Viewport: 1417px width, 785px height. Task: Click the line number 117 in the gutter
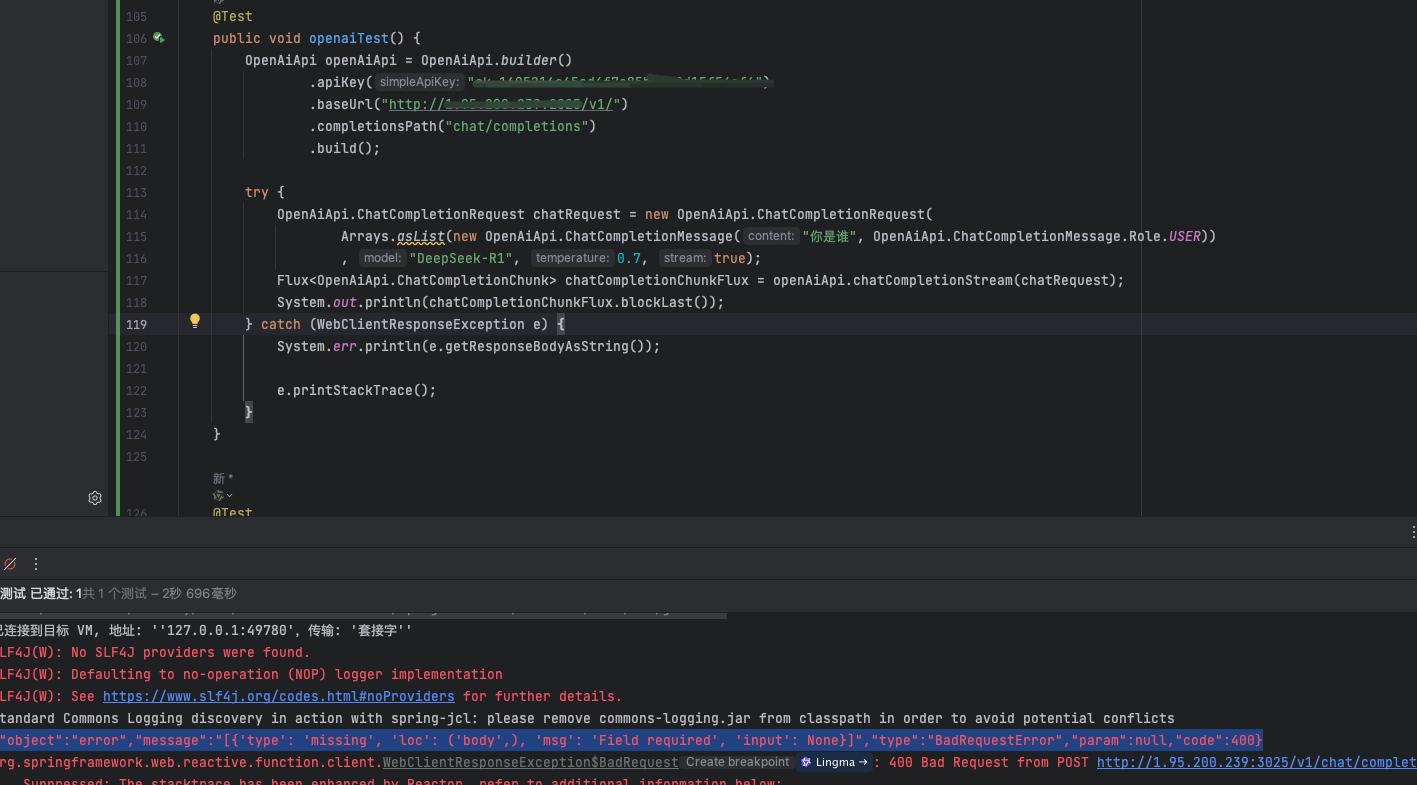point(135,280)
